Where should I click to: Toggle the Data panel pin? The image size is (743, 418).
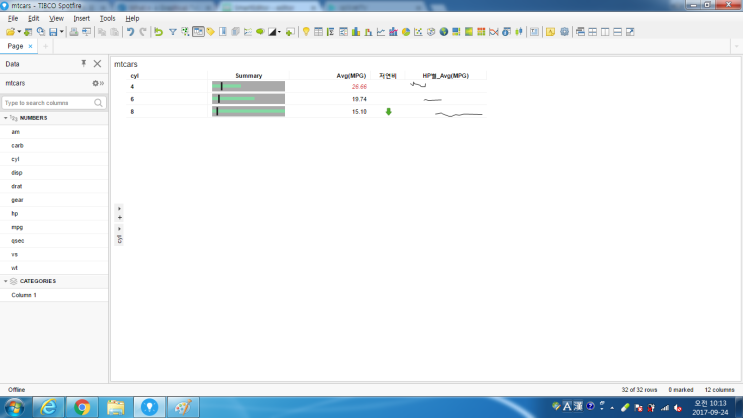coord(82,63)
